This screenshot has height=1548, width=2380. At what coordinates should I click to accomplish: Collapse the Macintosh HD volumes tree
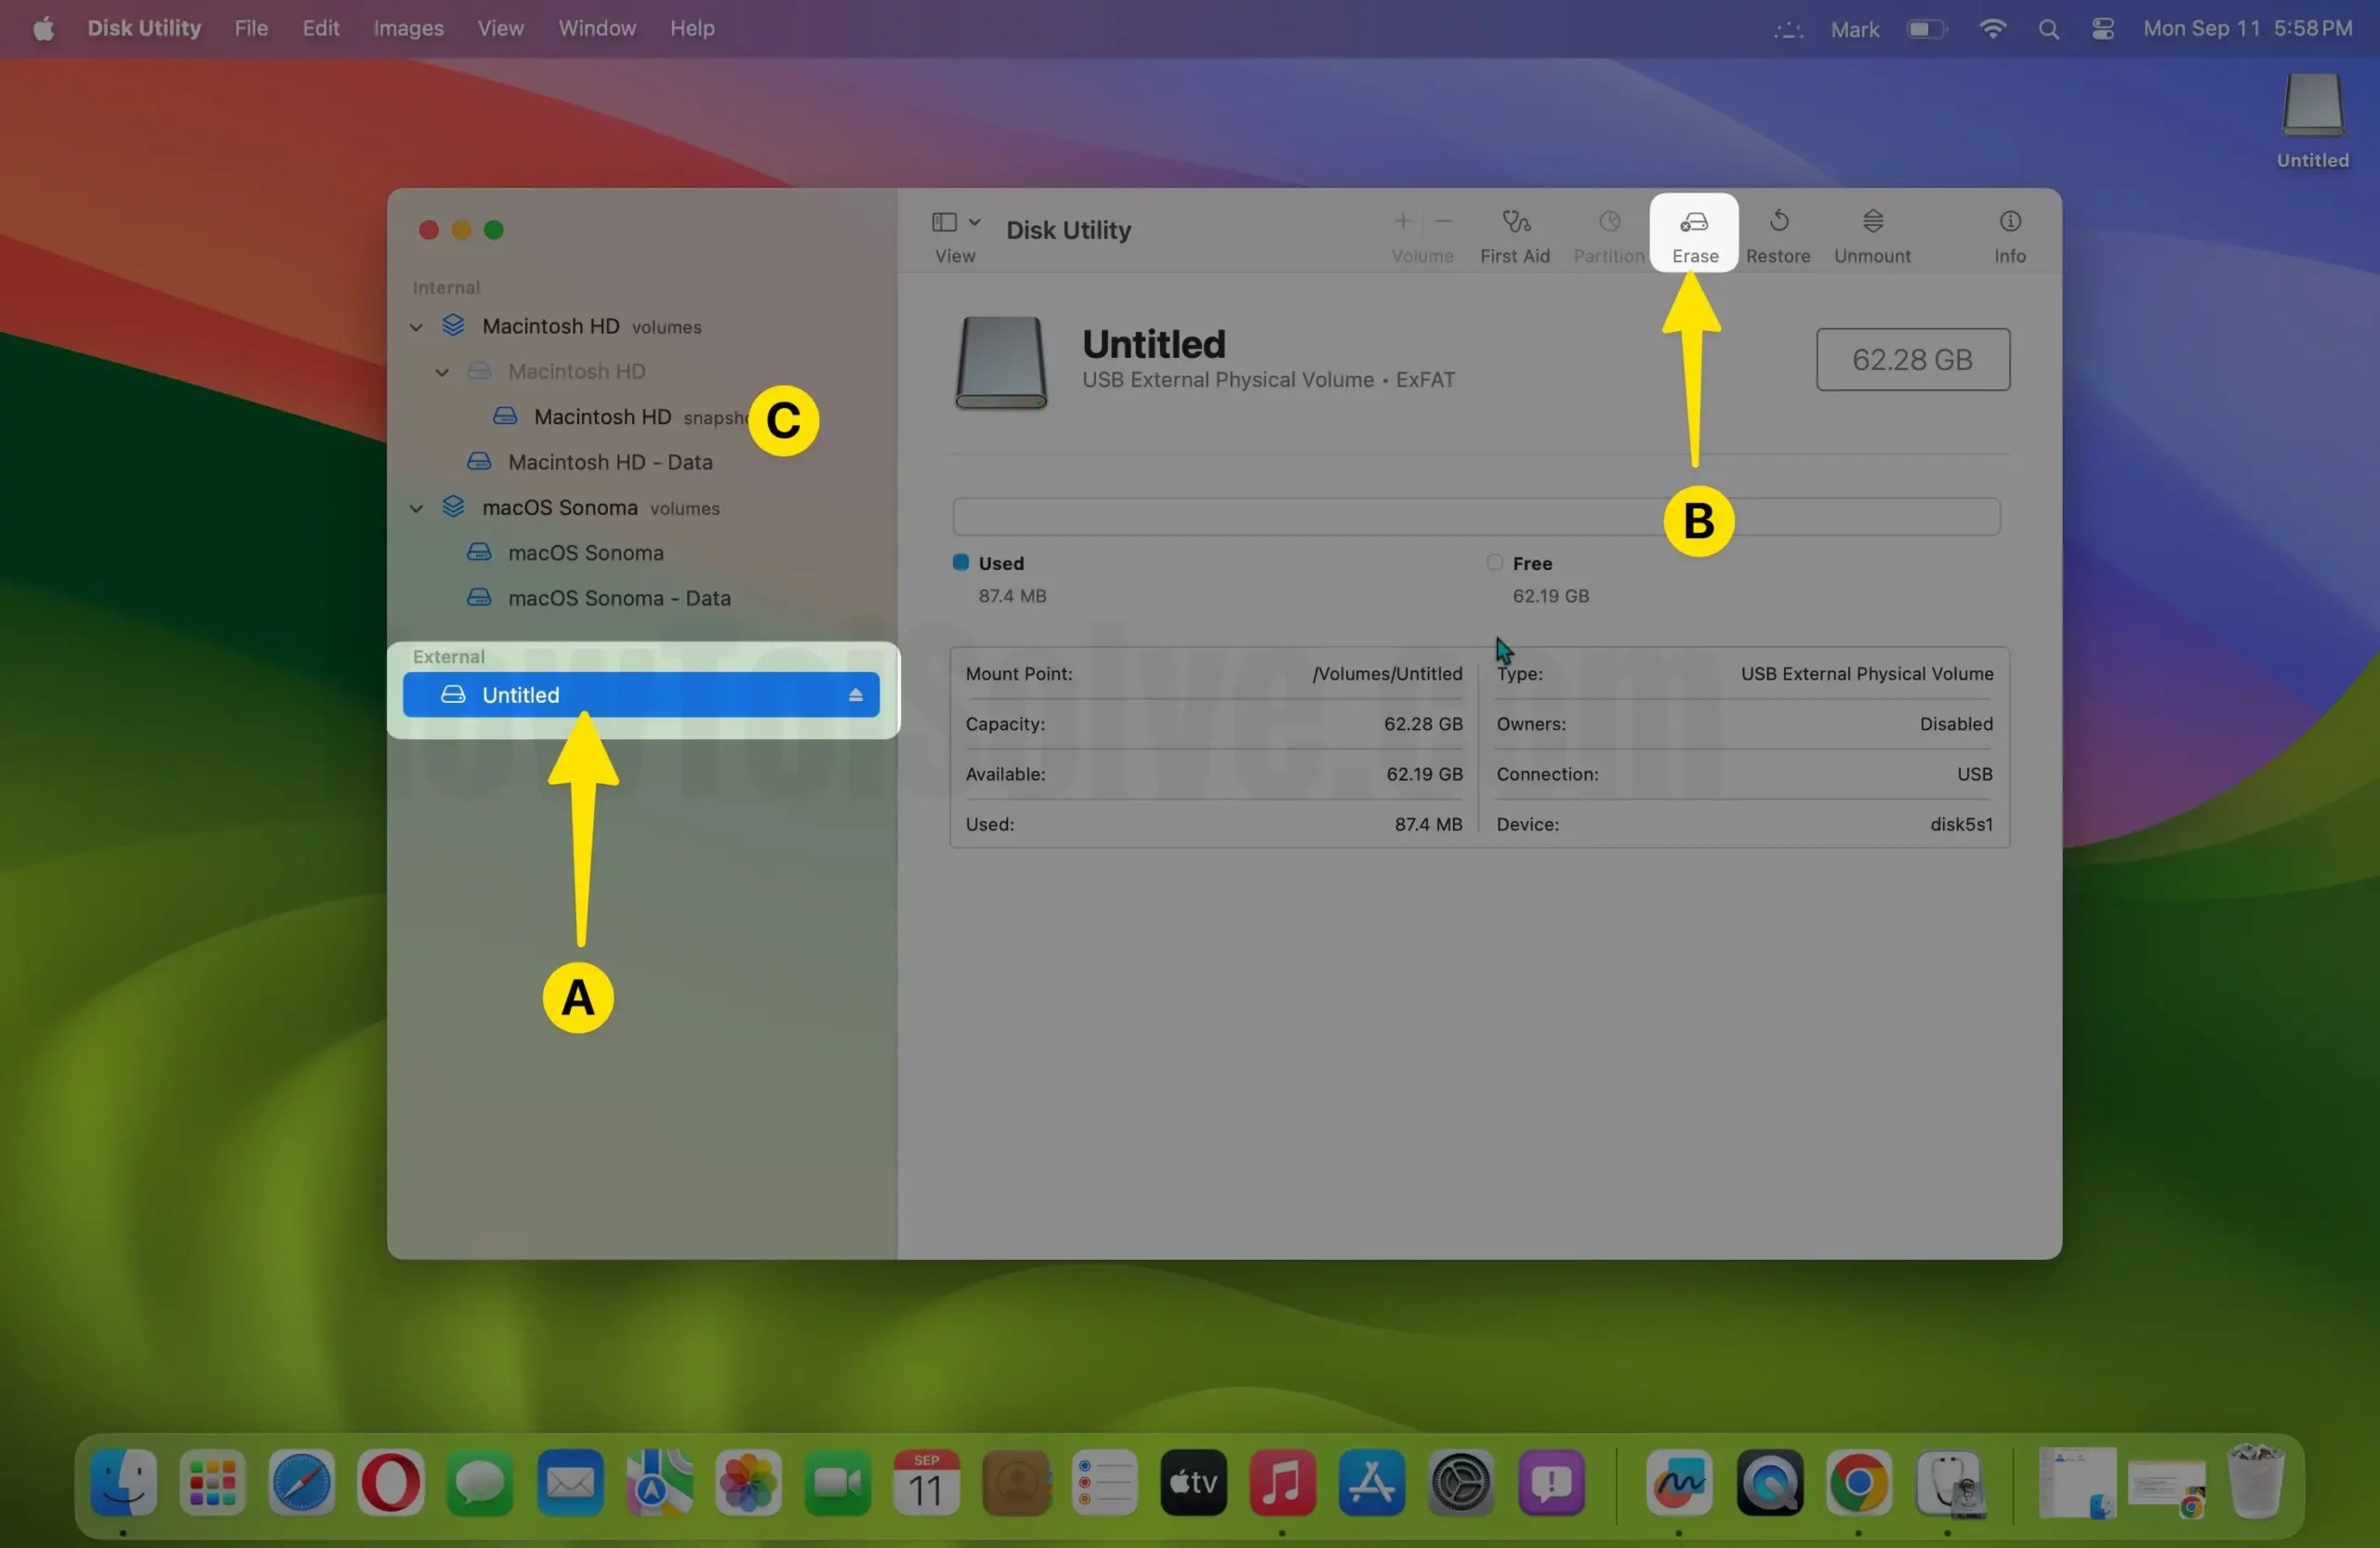[416, 326]
